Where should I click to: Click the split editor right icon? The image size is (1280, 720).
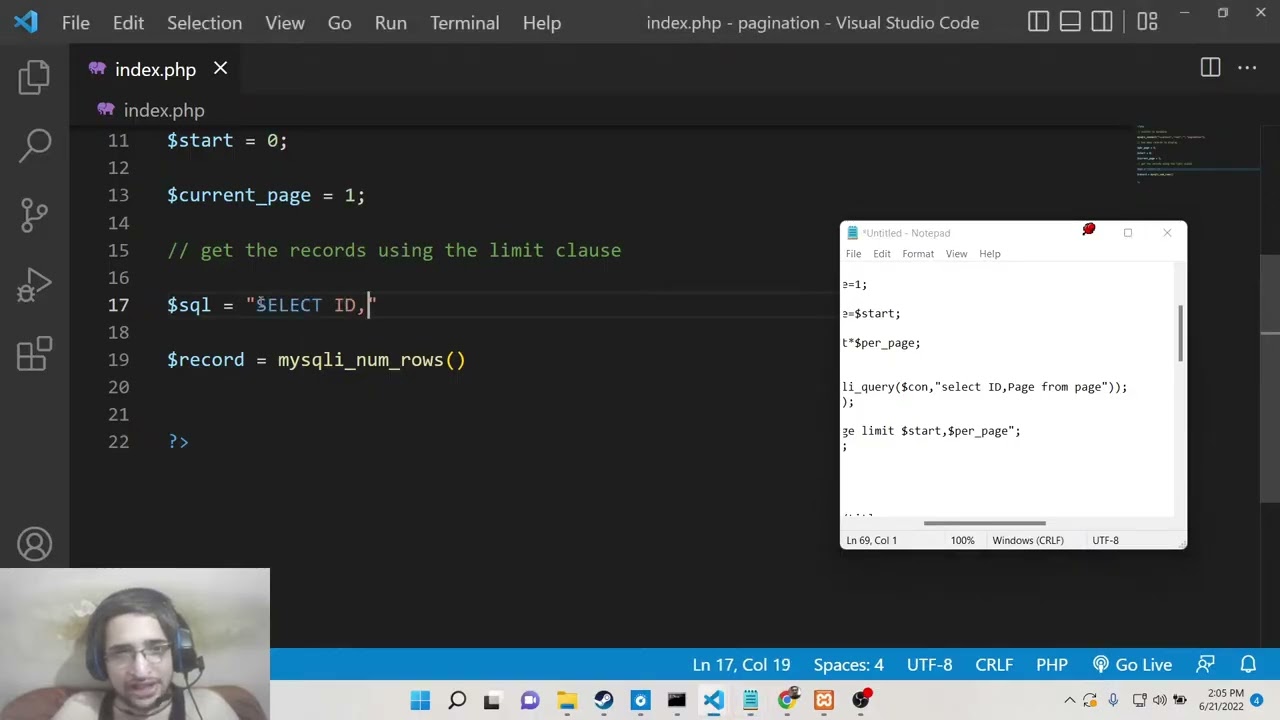point(1210,68)
